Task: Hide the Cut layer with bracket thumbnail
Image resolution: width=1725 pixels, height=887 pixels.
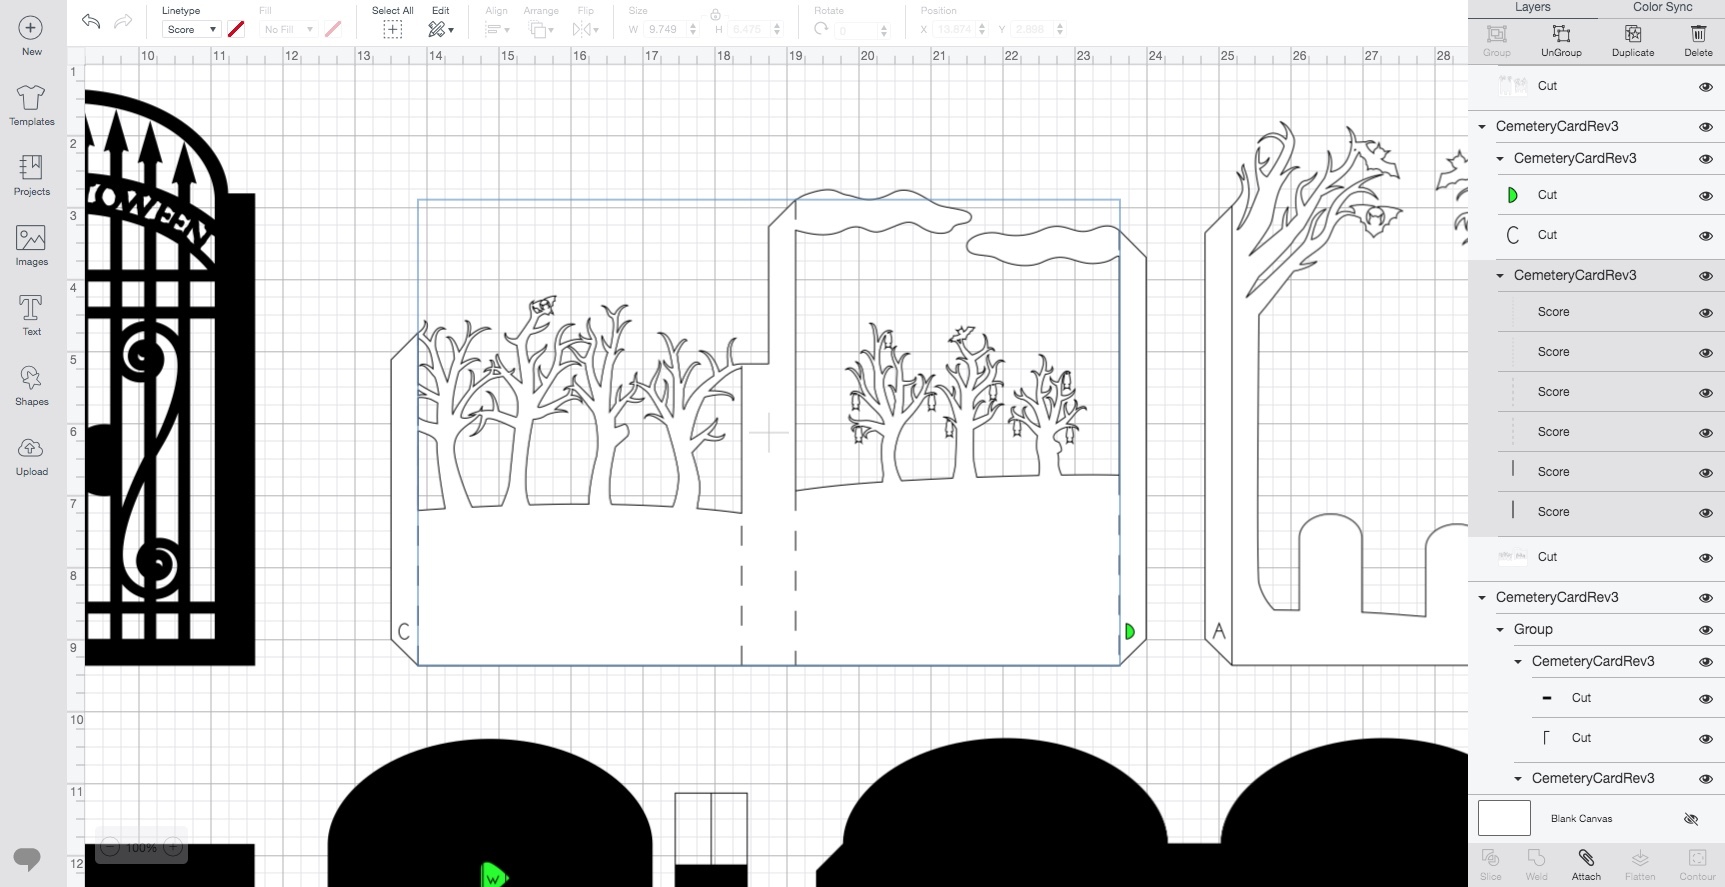Action: [1706, 739]
